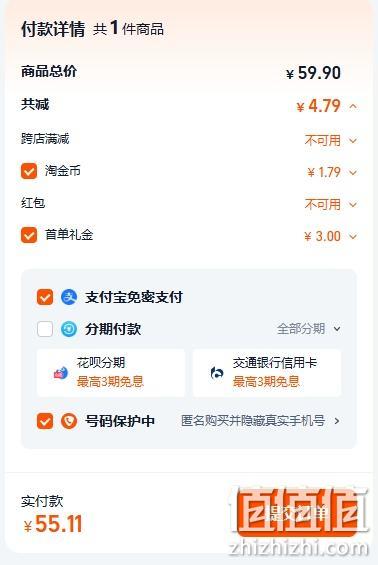378x565 pixels.
Task: Select the 交通银行信用卡 installment option
Action: (x=267, y=373)
